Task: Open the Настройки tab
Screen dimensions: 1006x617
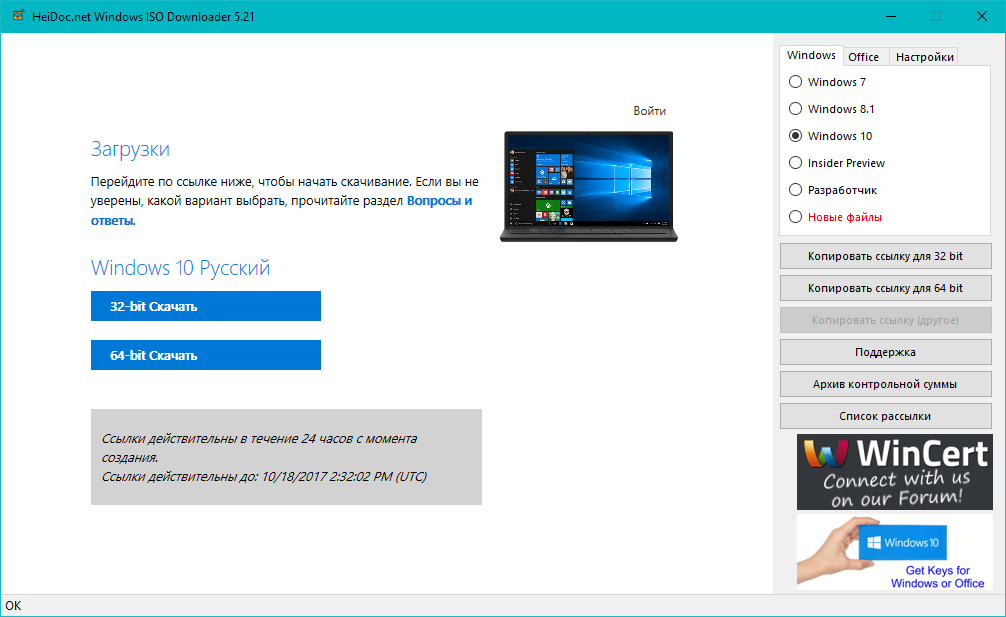Action: click(x=925, y=57)
